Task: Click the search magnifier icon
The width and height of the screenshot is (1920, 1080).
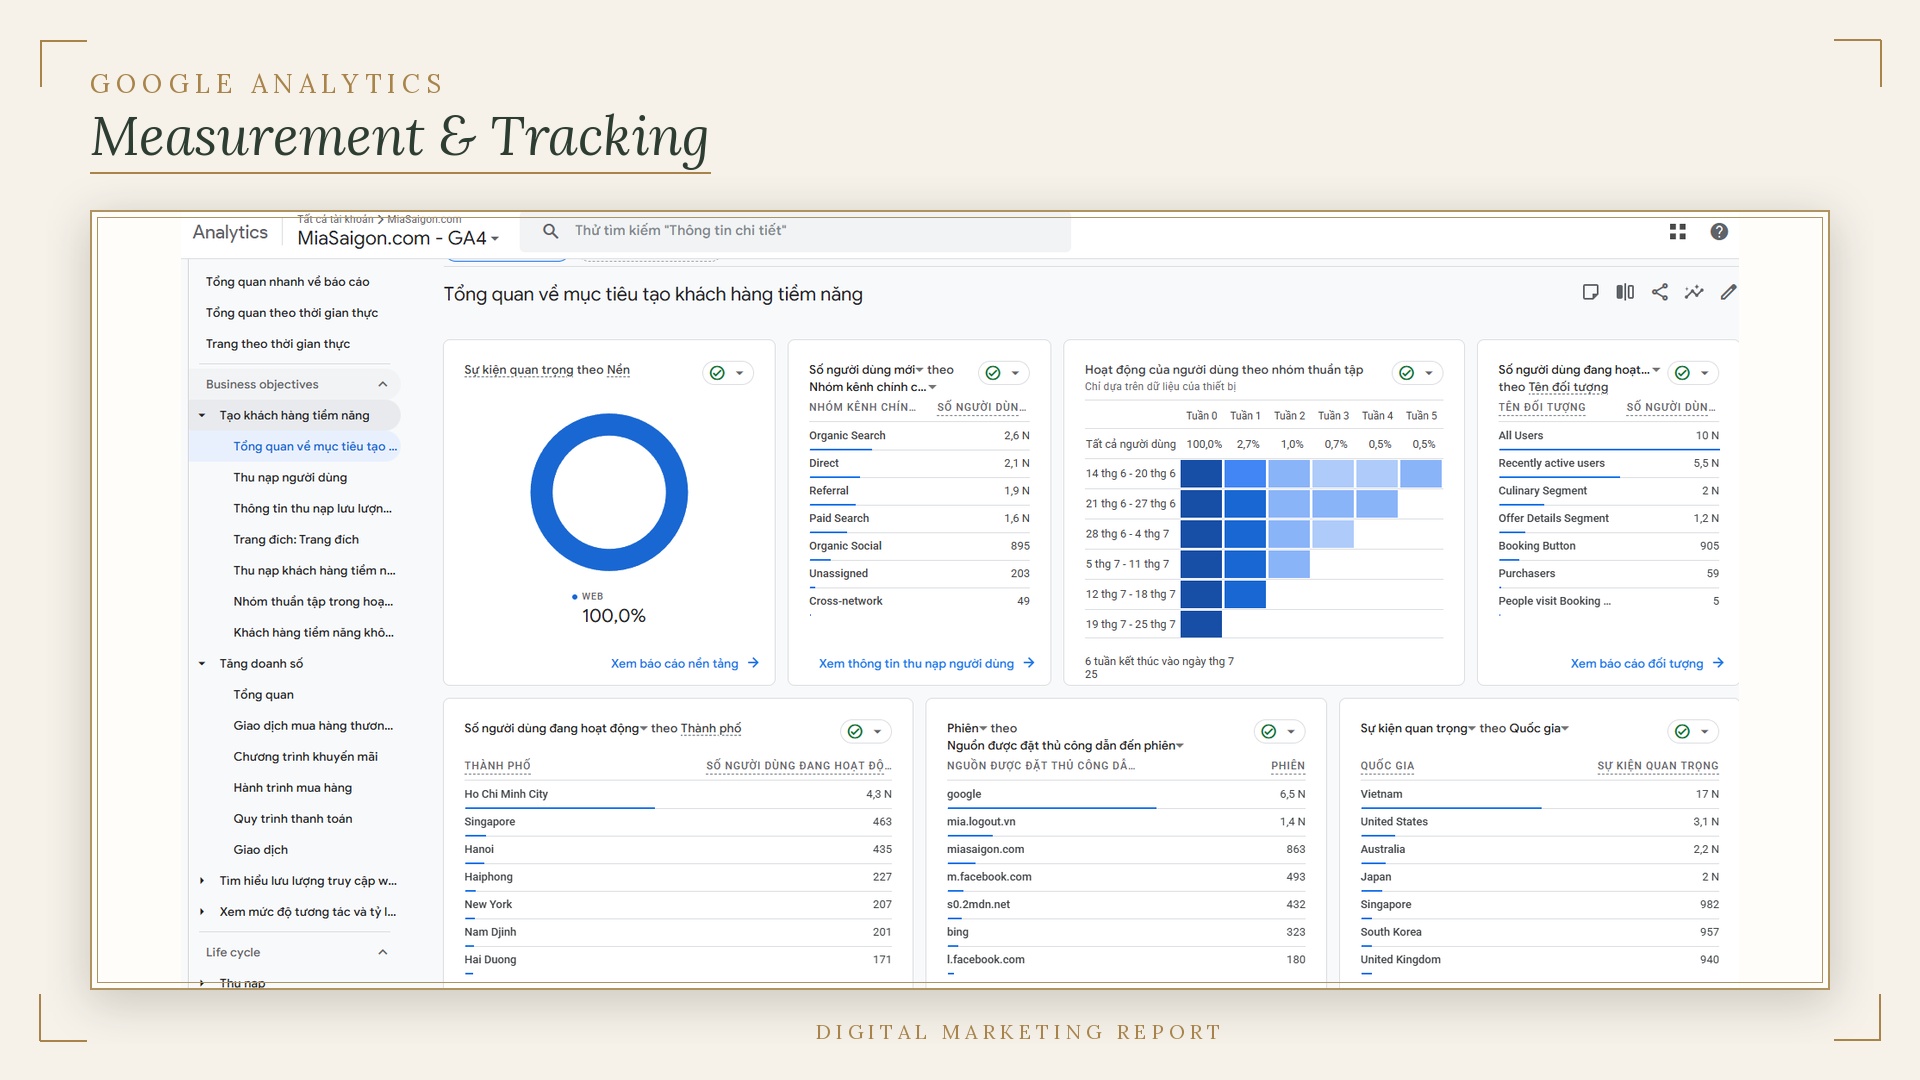Action: (x=551, y=231)
